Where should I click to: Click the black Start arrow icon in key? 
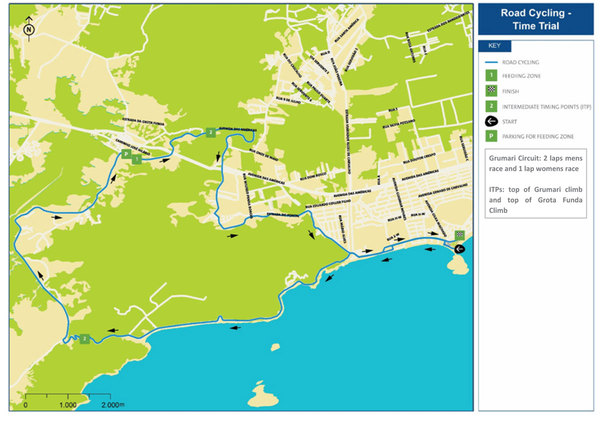(491, 120)
